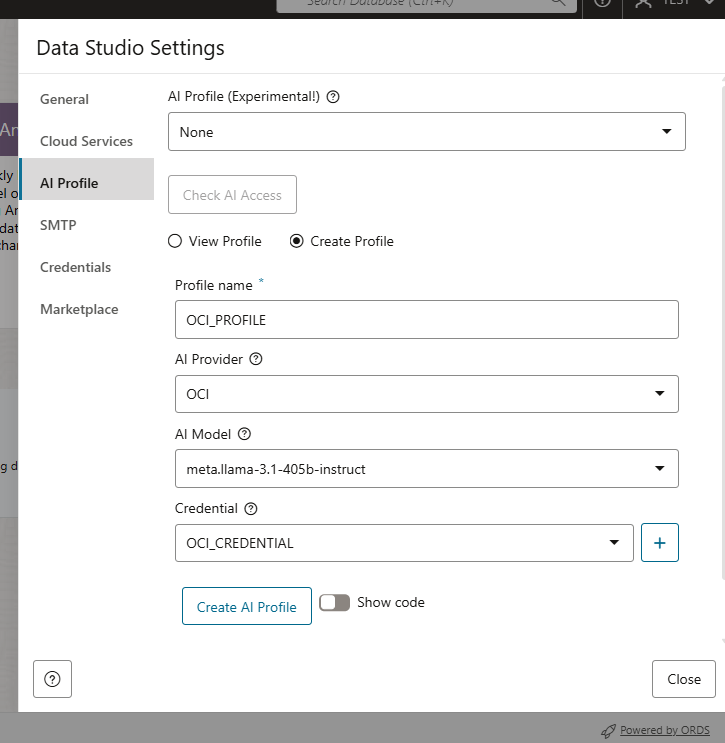The image size is (725, 743).
Task: Select the View Profile radio button
Action: click(175, 241)
